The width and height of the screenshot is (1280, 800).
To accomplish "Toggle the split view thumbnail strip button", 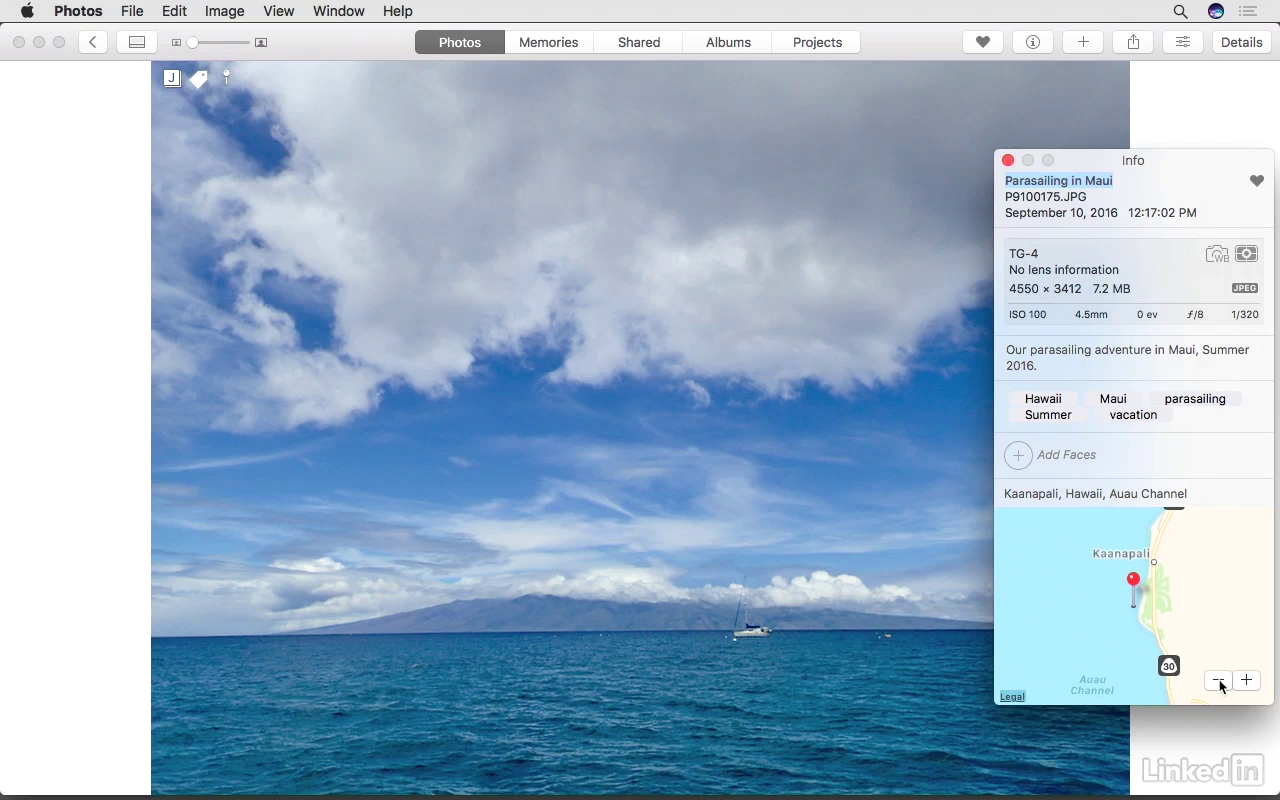I will pos(137,42).
